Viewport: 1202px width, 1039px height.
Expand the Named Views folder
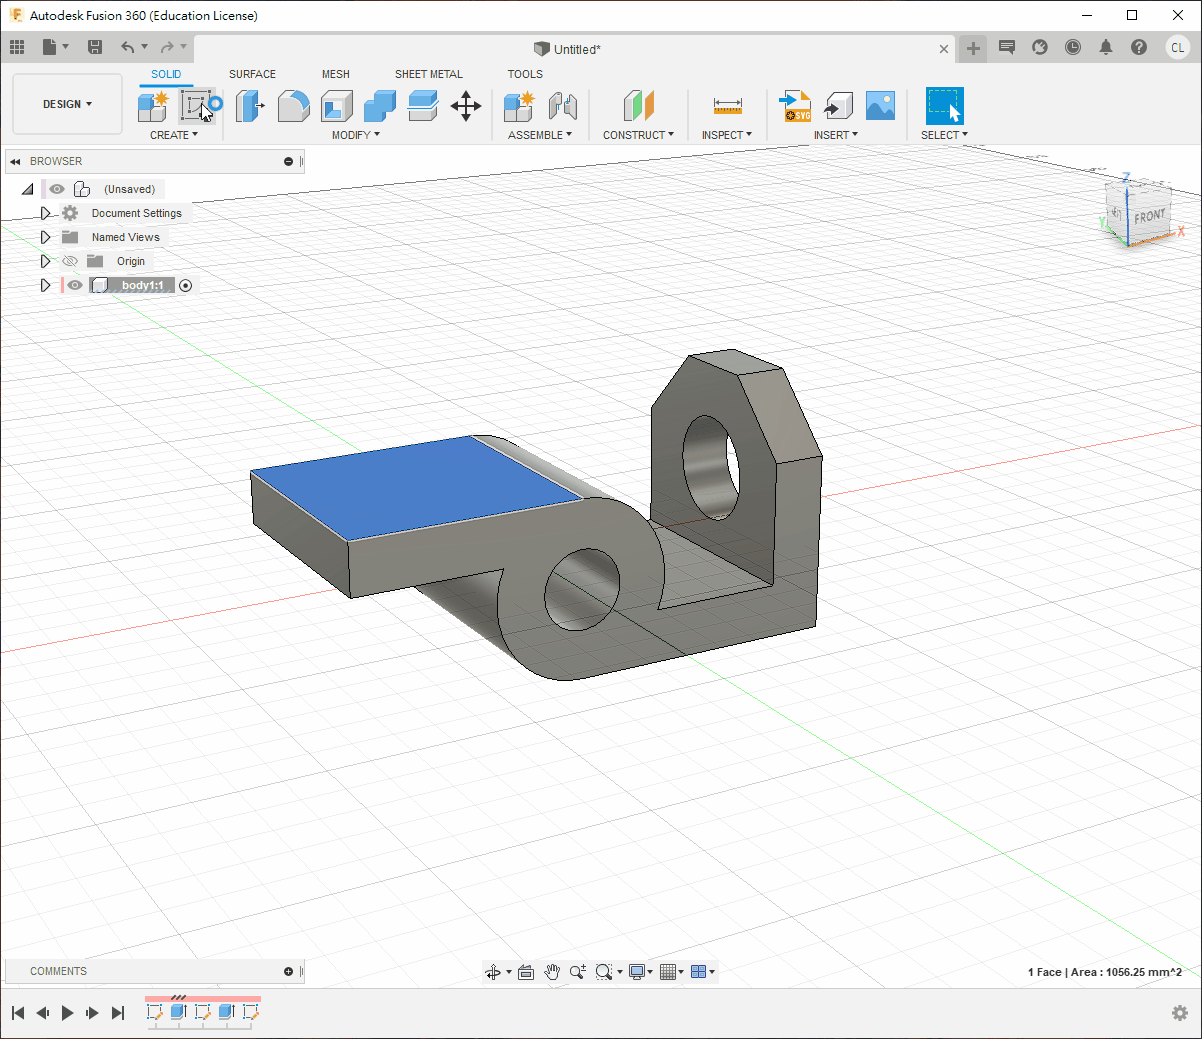(45, 237)
